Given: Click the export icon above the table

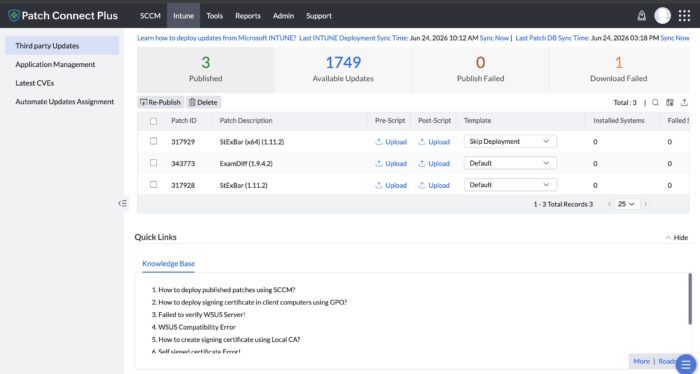Looking at the screenshot, I should click(684, 103).
